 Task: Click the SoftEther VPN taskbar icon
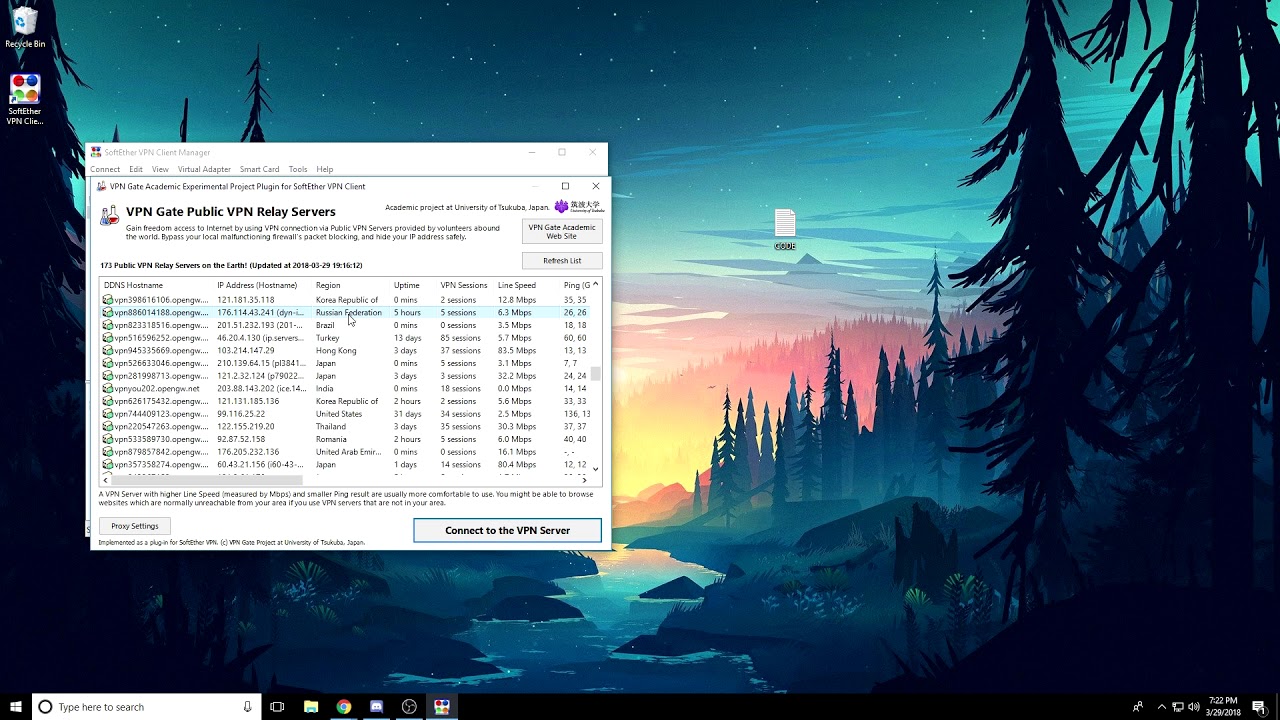point(442,707)
